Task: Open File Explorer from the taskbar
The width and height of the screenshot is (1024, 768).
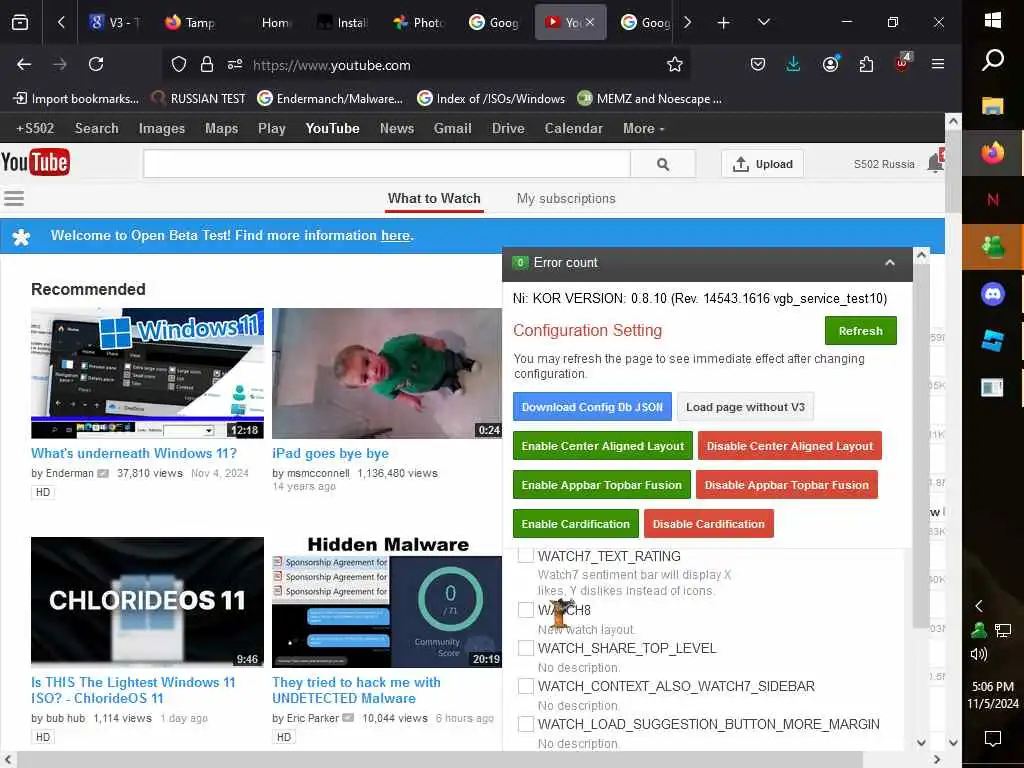Action: [x=993, y=106]
